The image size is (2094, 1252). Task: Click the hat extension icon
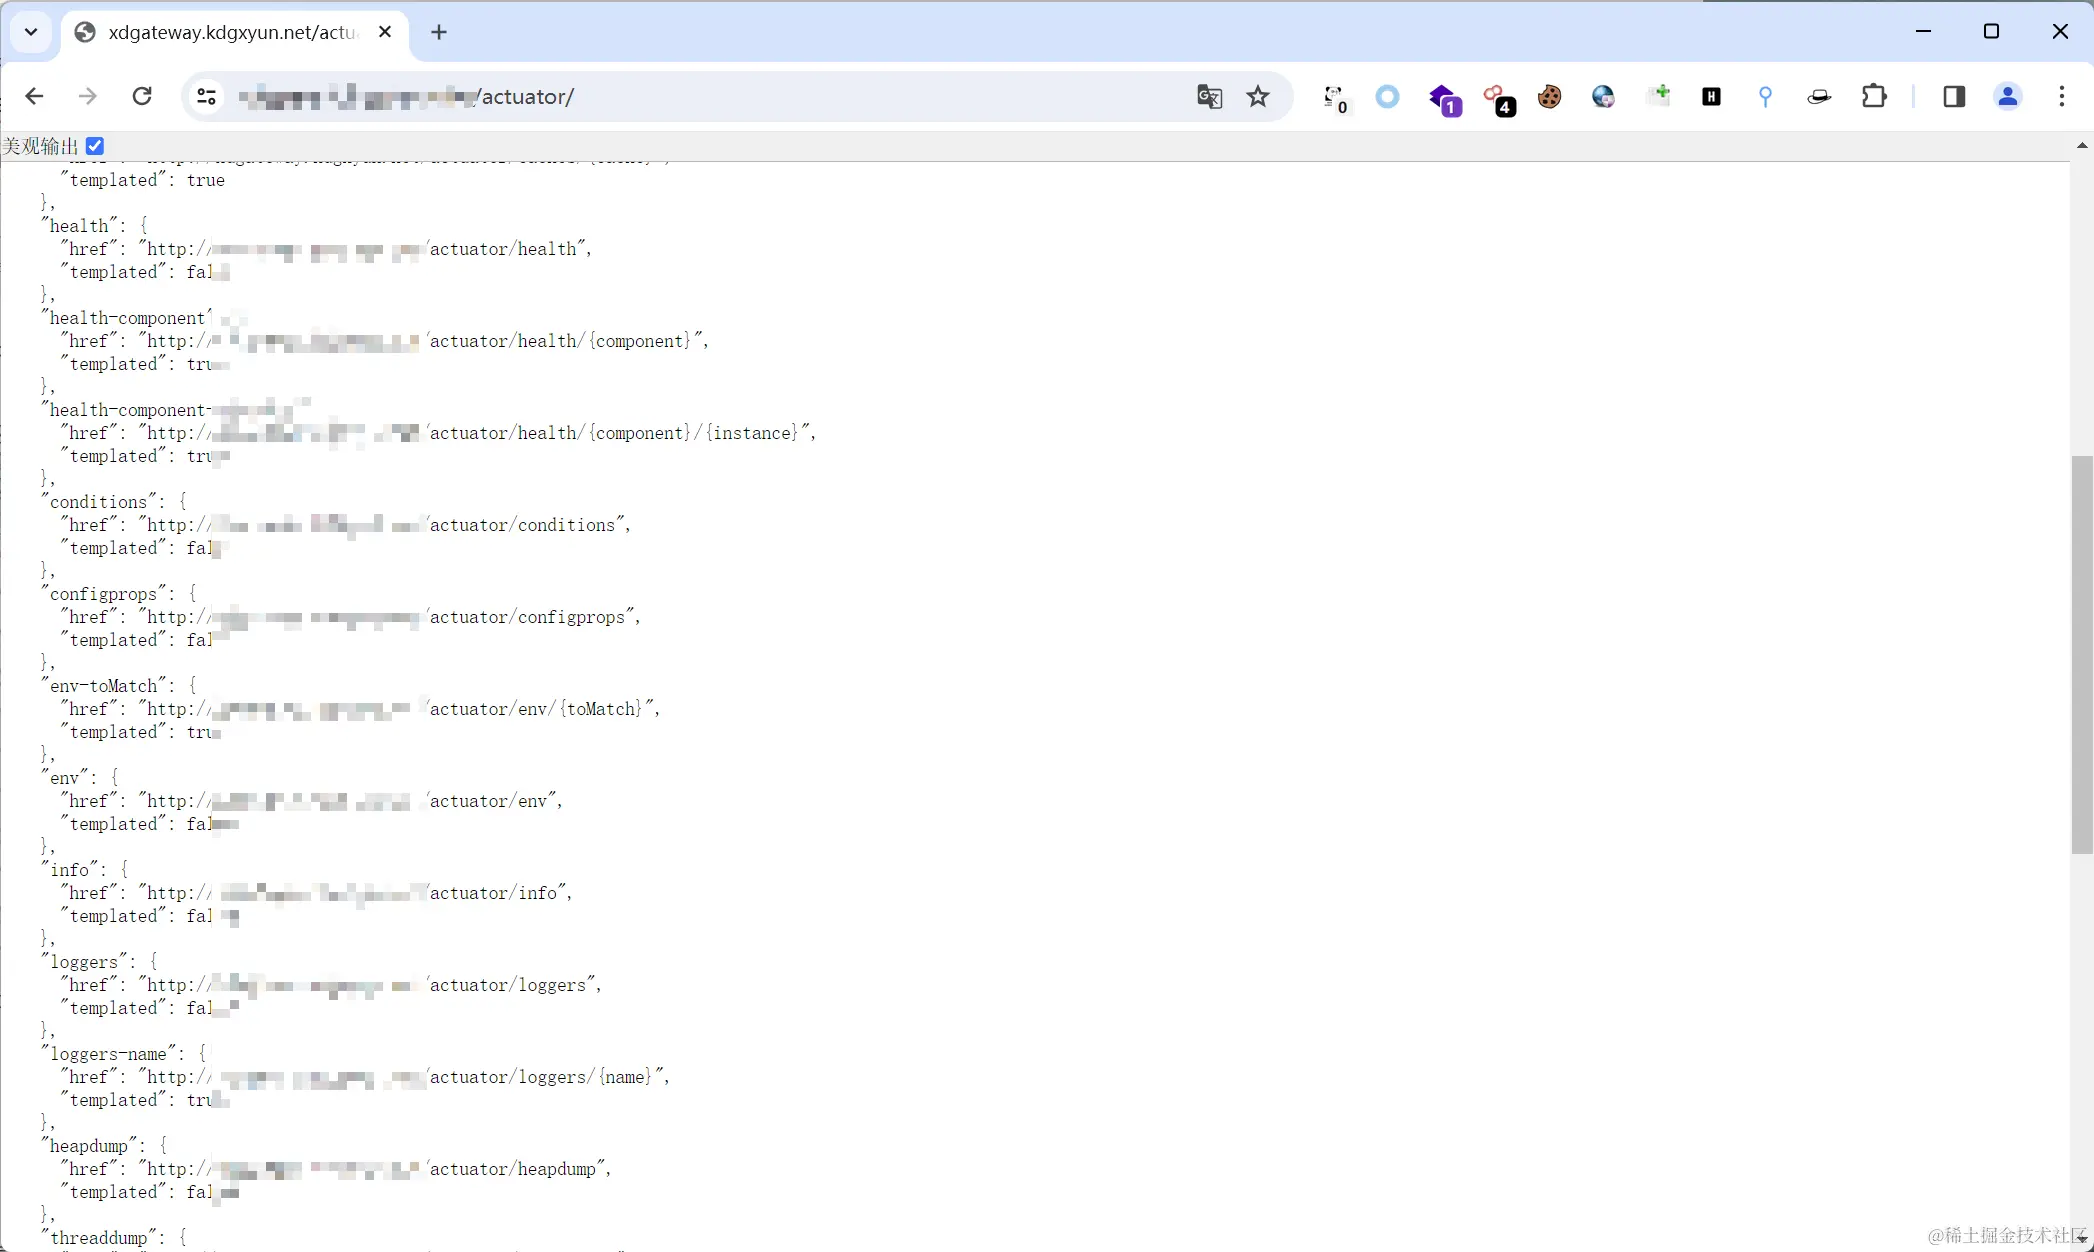click(x=1819, y=97)
